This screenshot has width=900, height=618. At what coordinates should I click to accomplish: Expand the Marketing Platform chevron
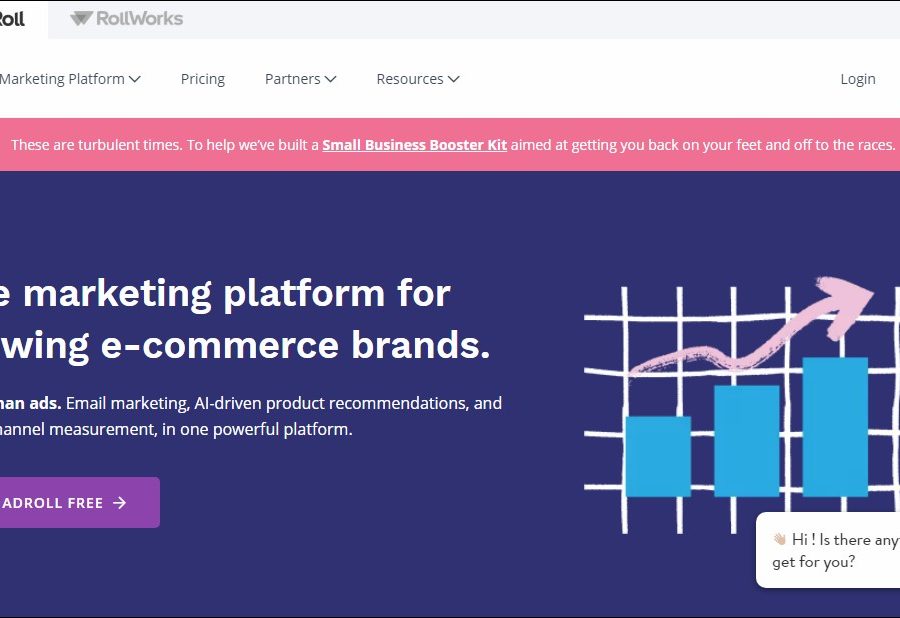tap(135, 79)
